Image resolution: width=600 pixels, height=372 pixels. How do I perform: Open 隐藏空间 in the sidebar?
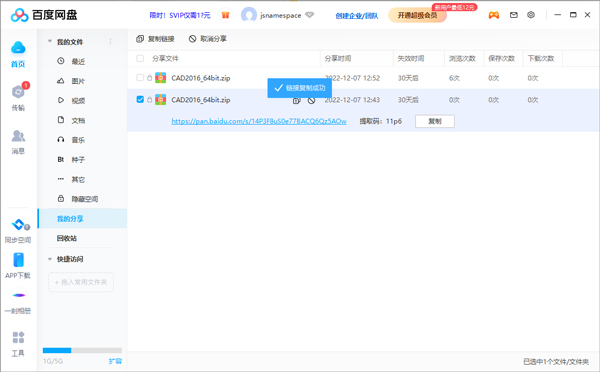tap(85, 199)
